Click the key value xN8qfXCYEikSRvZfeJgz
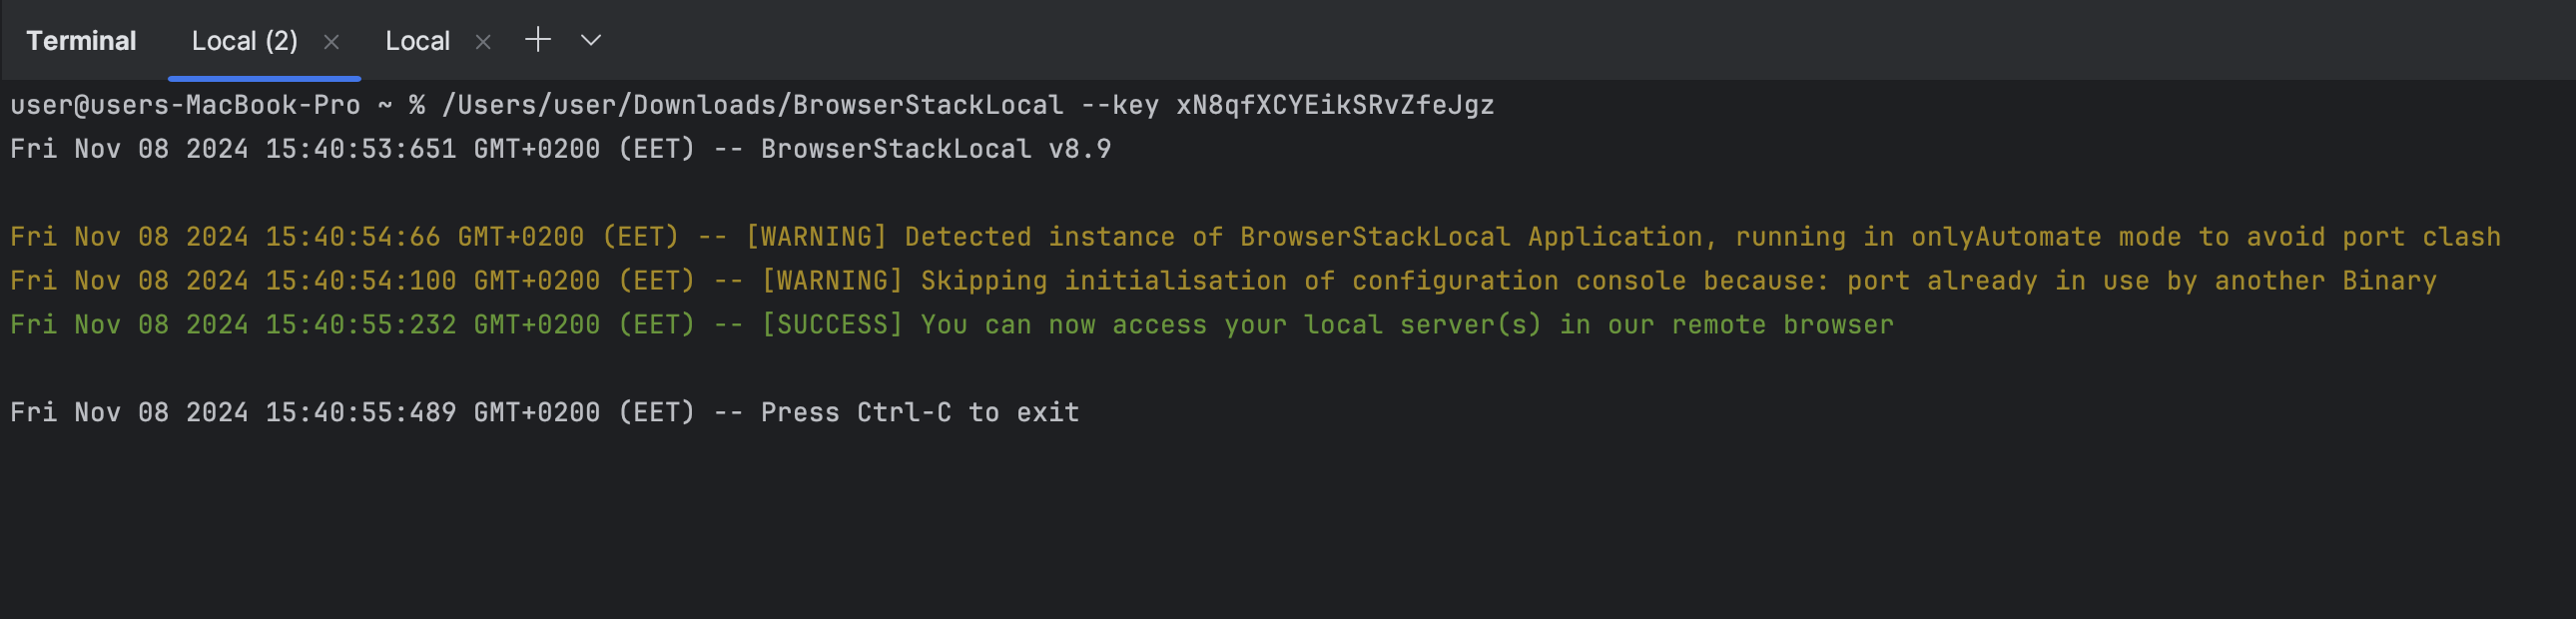The image size is (2576, 619). 1335,105
